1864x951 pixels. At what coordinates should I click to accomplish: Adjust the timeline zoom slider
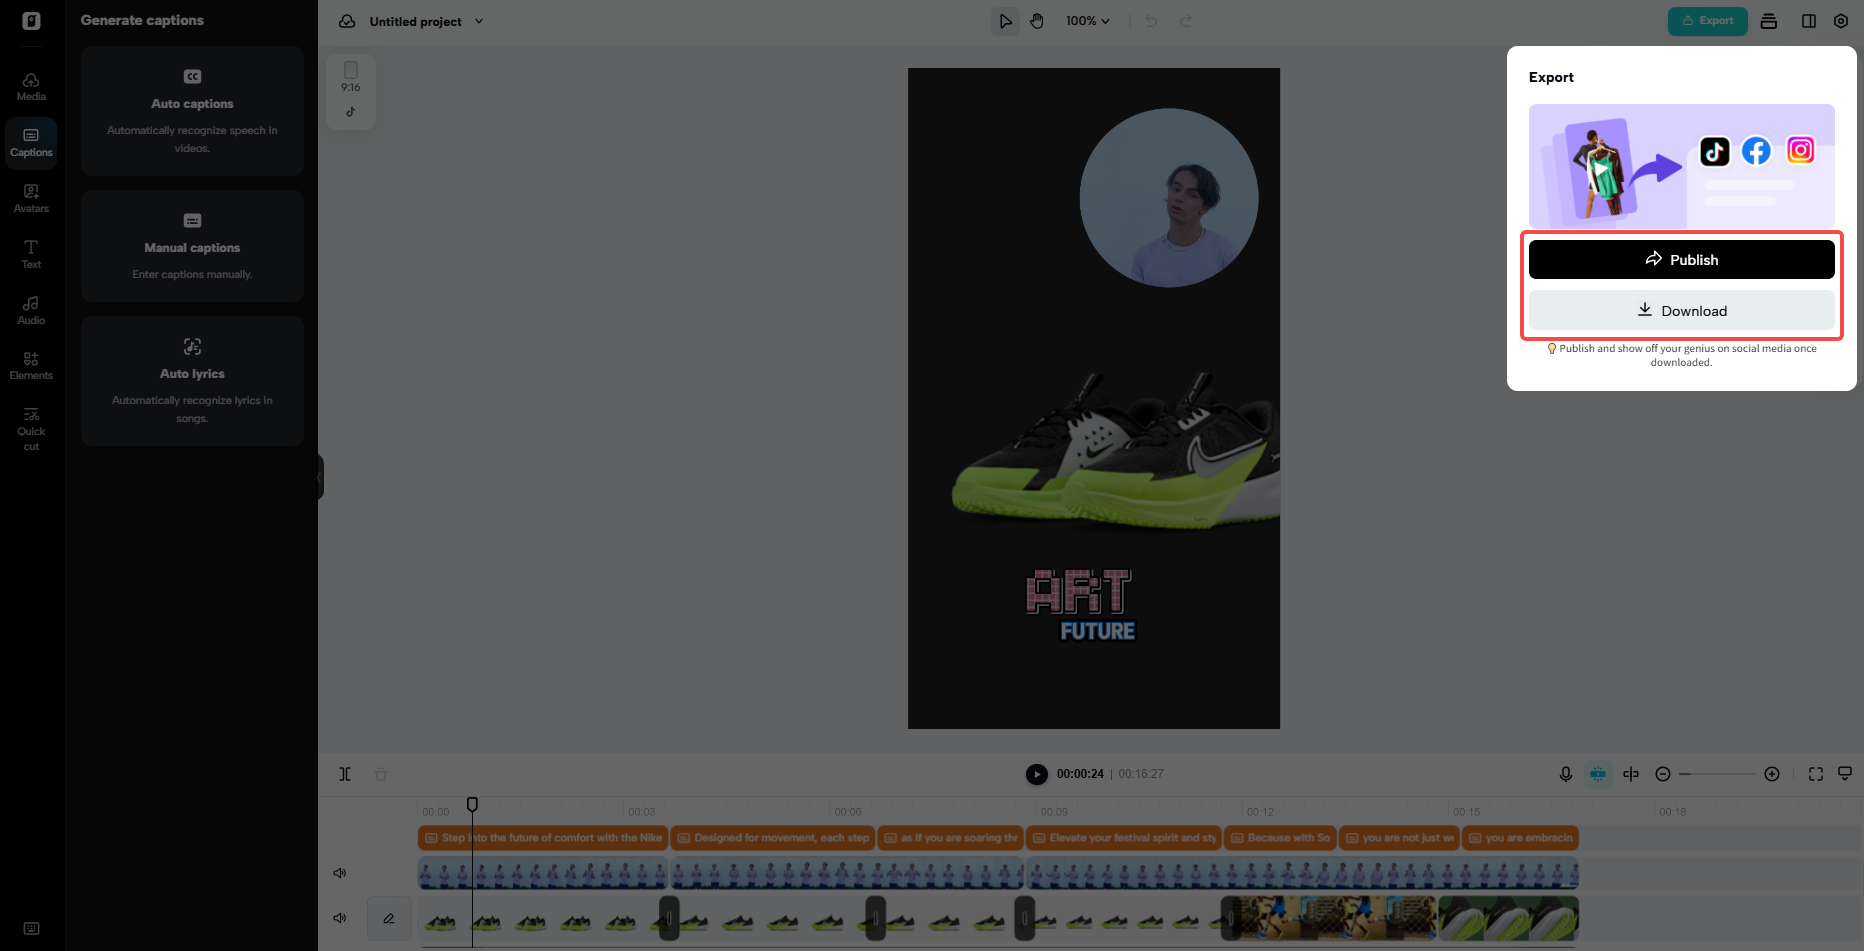click(x=1718, y=774)
